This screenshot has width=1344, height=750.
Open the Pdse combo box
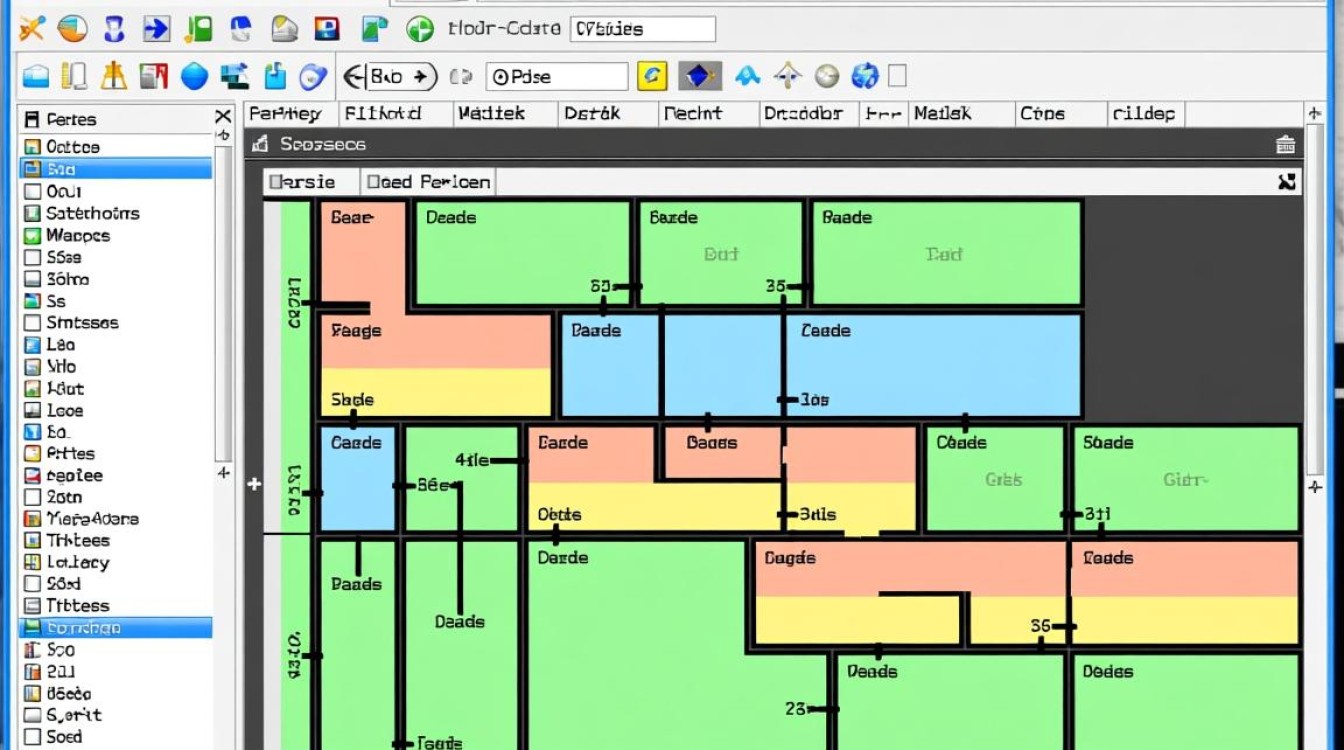(557, 76)
